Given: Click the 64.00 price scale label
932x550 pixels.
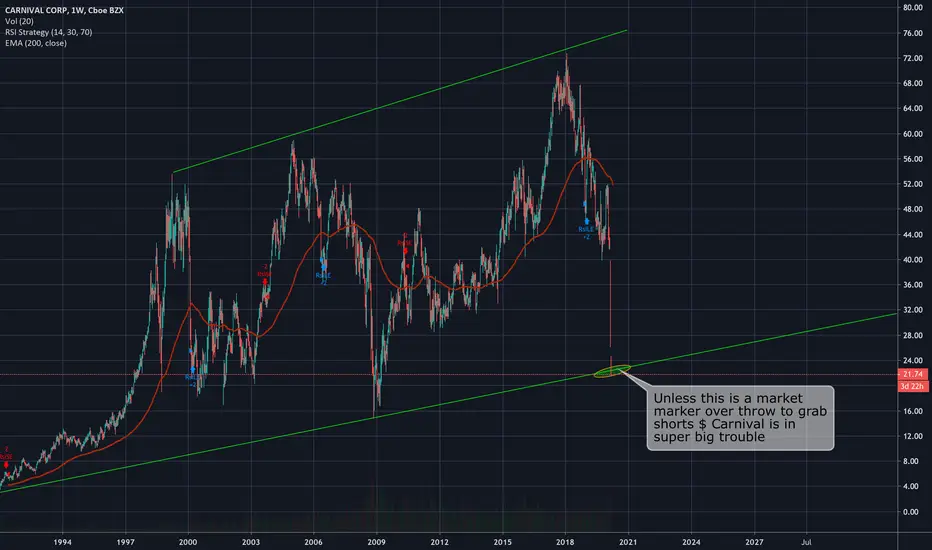Looking at the screenshot, I should click(913, 109).
